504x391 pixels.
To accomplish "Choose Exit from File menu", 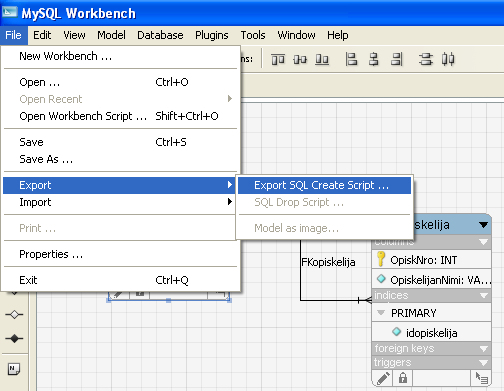I will click(x=119, y=280).
